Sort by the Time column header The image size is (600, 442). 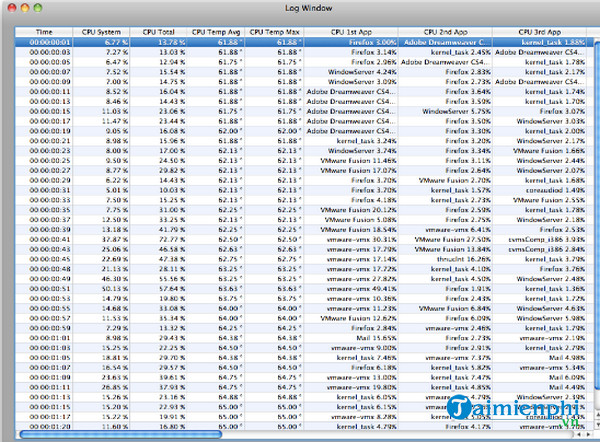point(44,32)
